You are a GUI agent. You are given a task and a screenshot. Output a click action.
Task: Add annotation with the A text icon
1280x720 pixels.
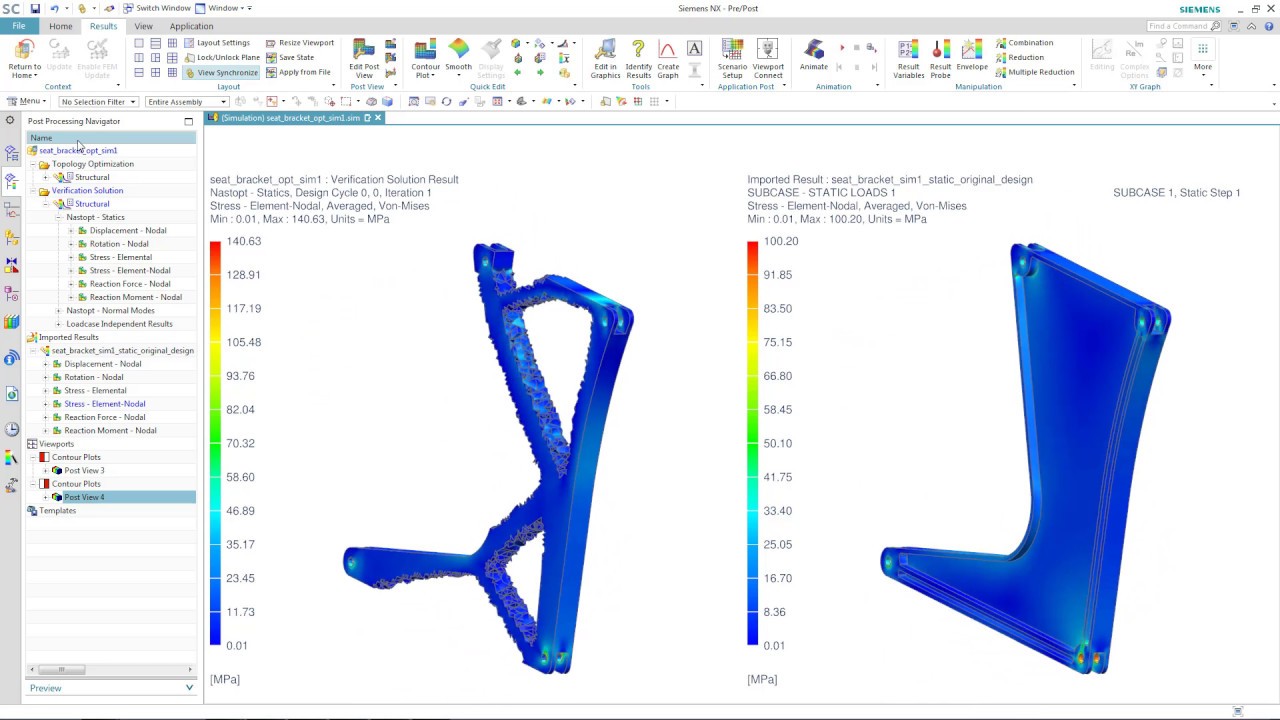click(695, 49)
